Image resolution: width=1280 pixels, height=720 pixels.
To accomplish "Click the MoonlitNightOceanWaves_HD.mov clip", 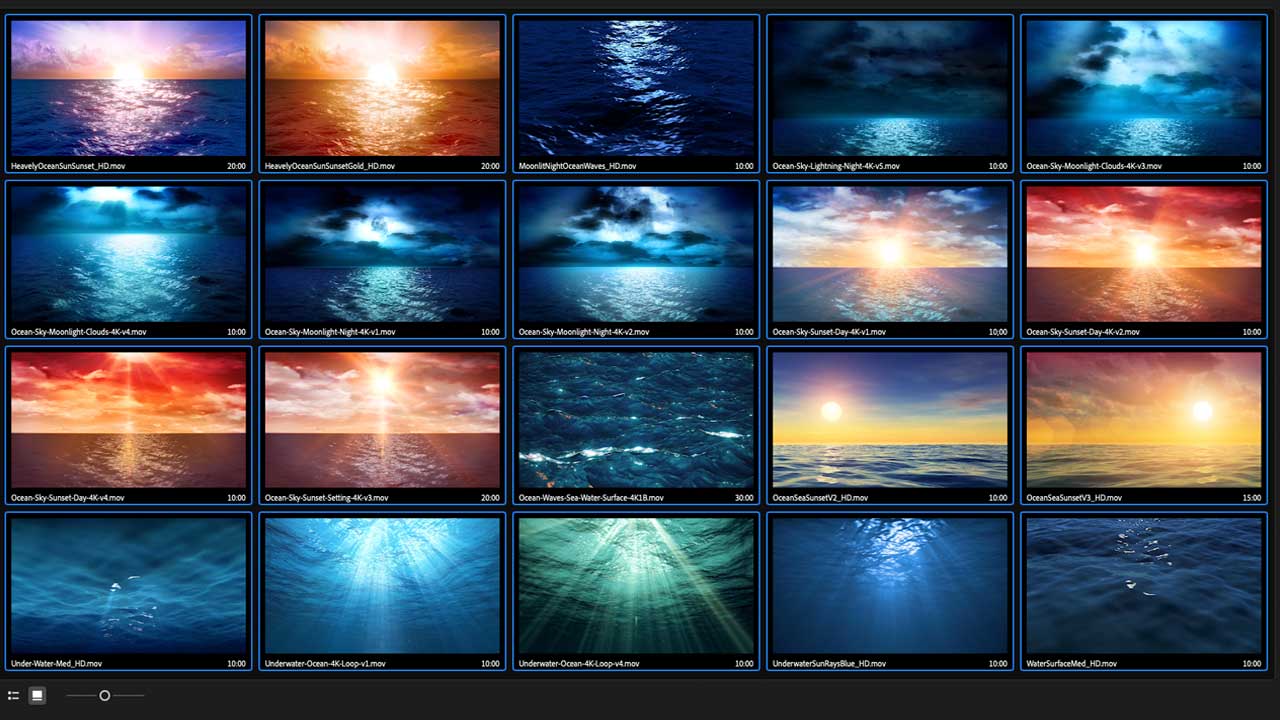I will pos(636,88).
